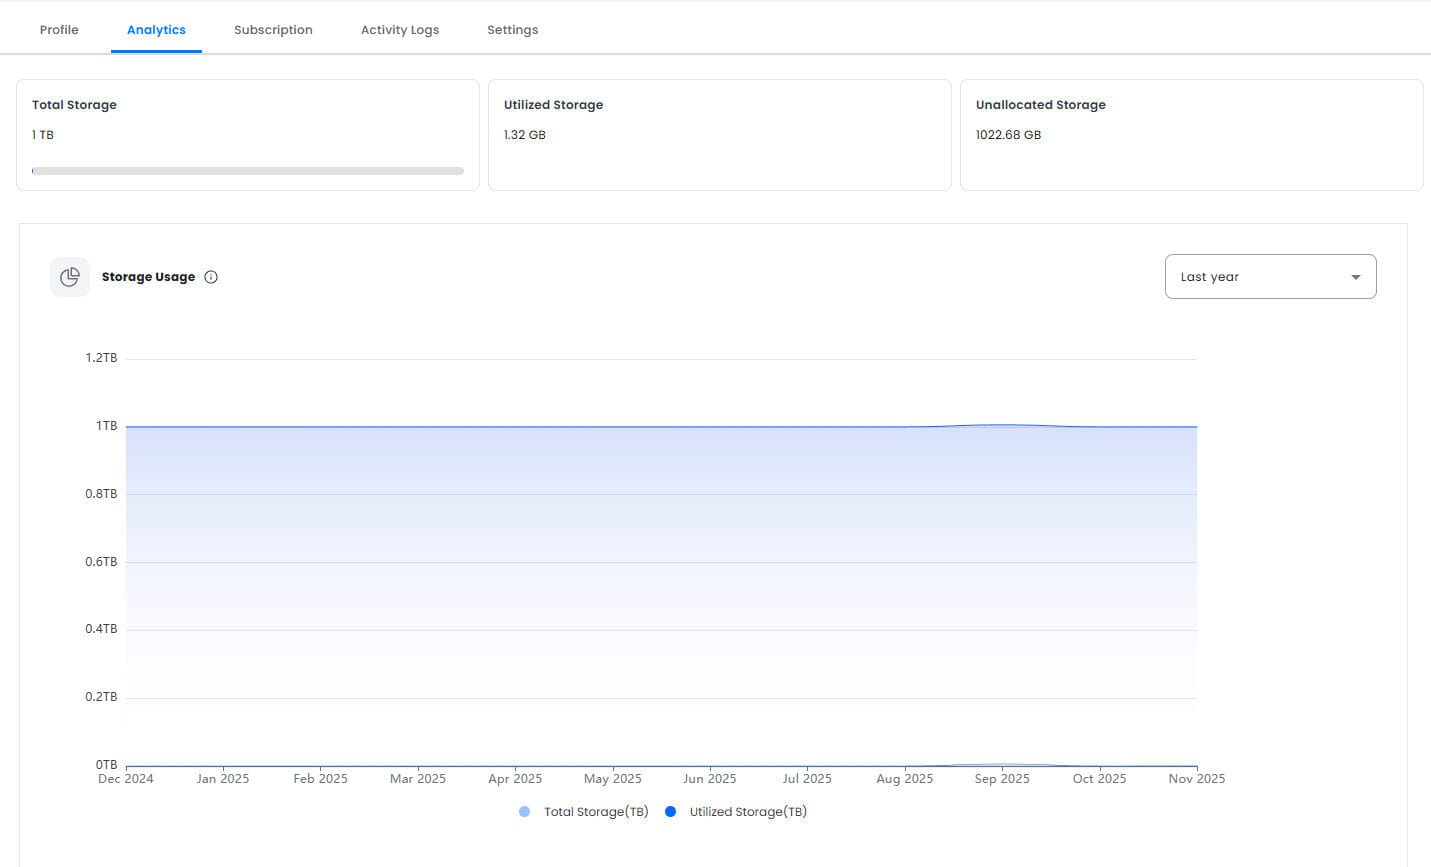The image size is (1431, 867).
Task: Click the dropdown chevron on the time filter
Action: pyautogui.click(x=1355, y=276)
